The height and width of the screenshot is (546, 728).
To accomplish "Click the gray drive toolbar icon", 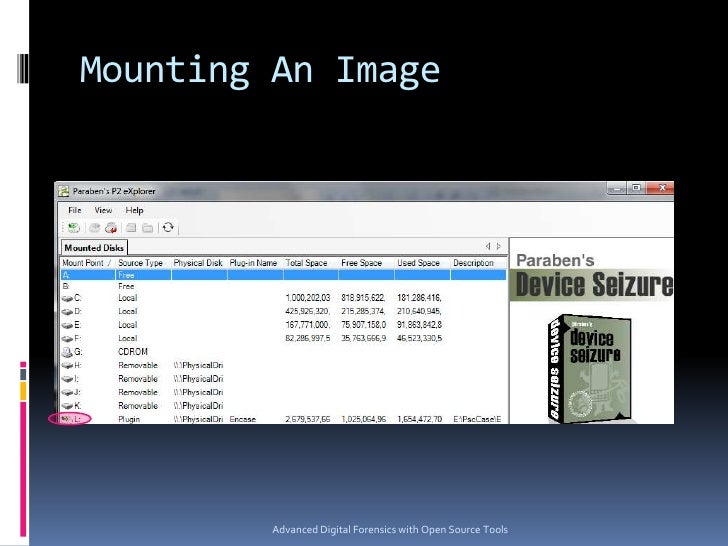I will pyautogui.click(x=131, y=228).
